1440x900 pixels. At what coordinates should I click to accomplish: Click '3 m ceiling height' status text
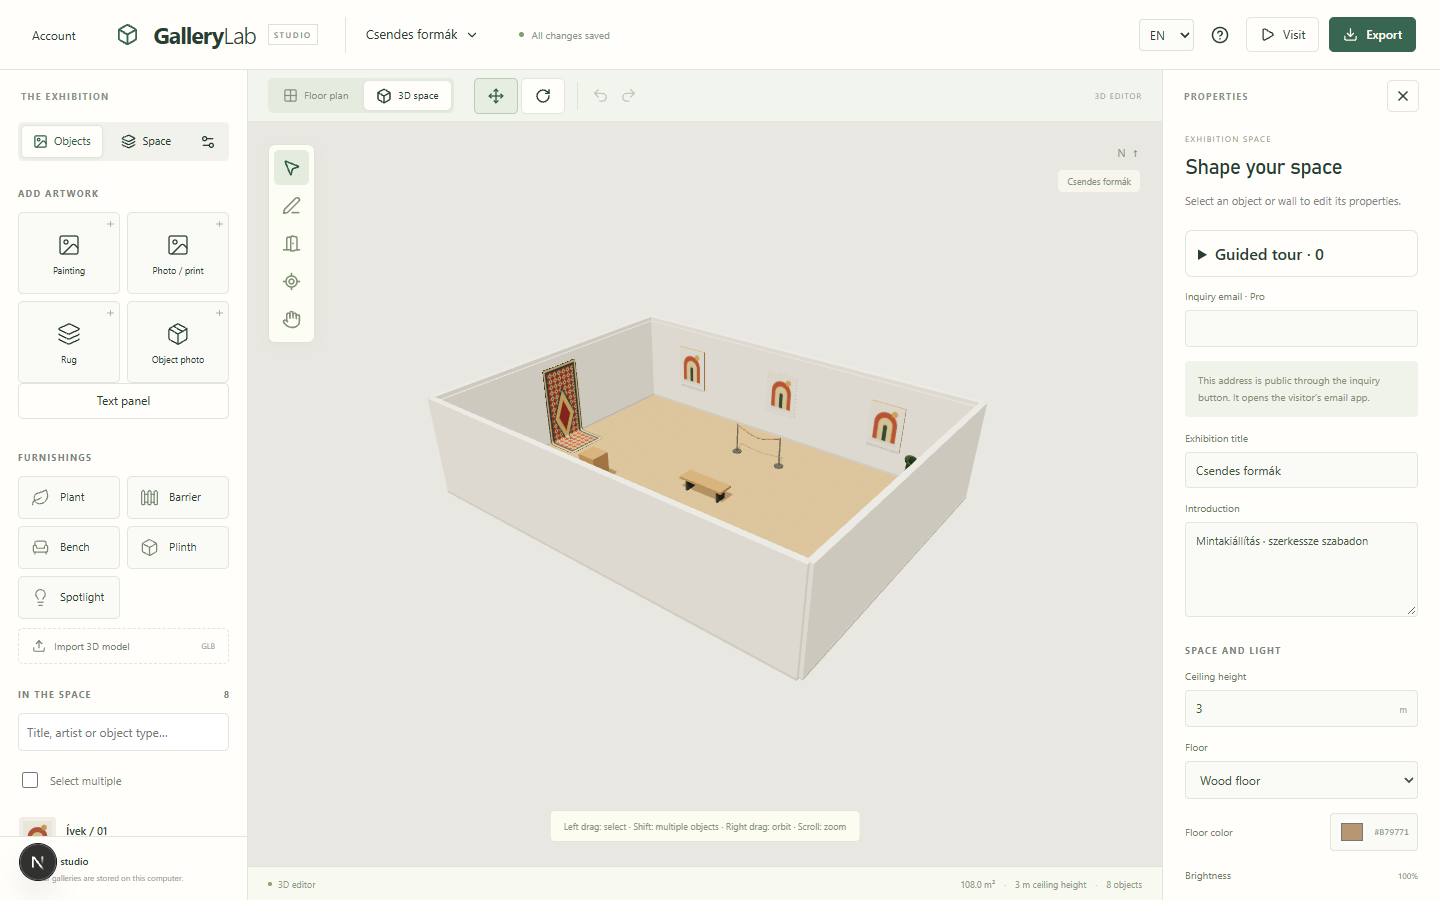[1050, 885]
